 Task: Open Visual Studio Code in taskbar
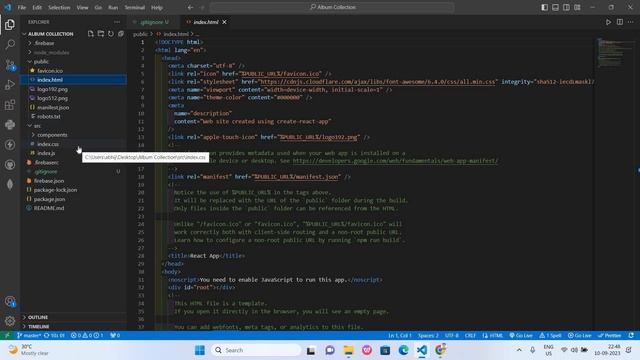click(x=422, y=350)
